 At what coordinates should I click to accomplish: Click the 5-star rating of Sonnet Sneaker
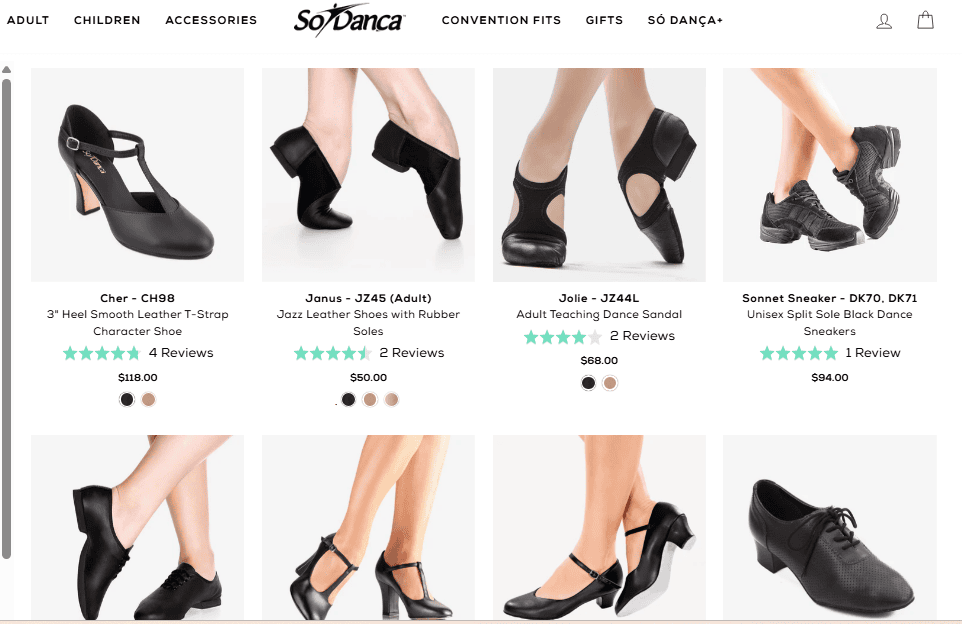pyautogui.click(x=799, y=352)
